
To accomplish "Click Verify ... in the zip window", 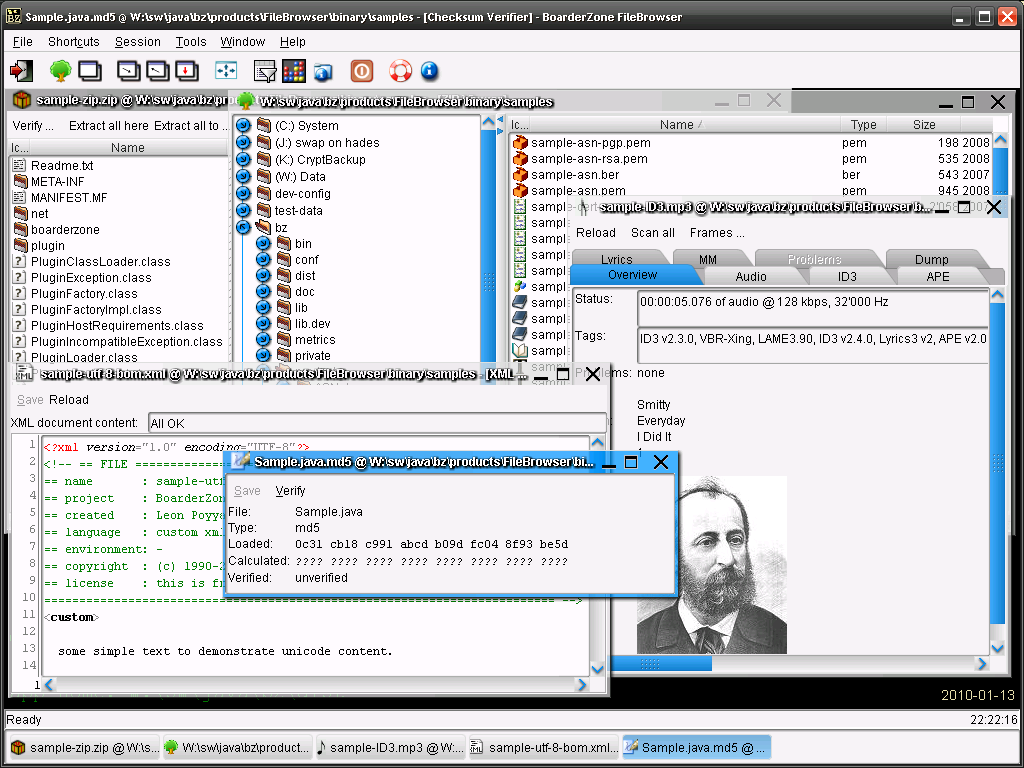I will pos(33,125).
